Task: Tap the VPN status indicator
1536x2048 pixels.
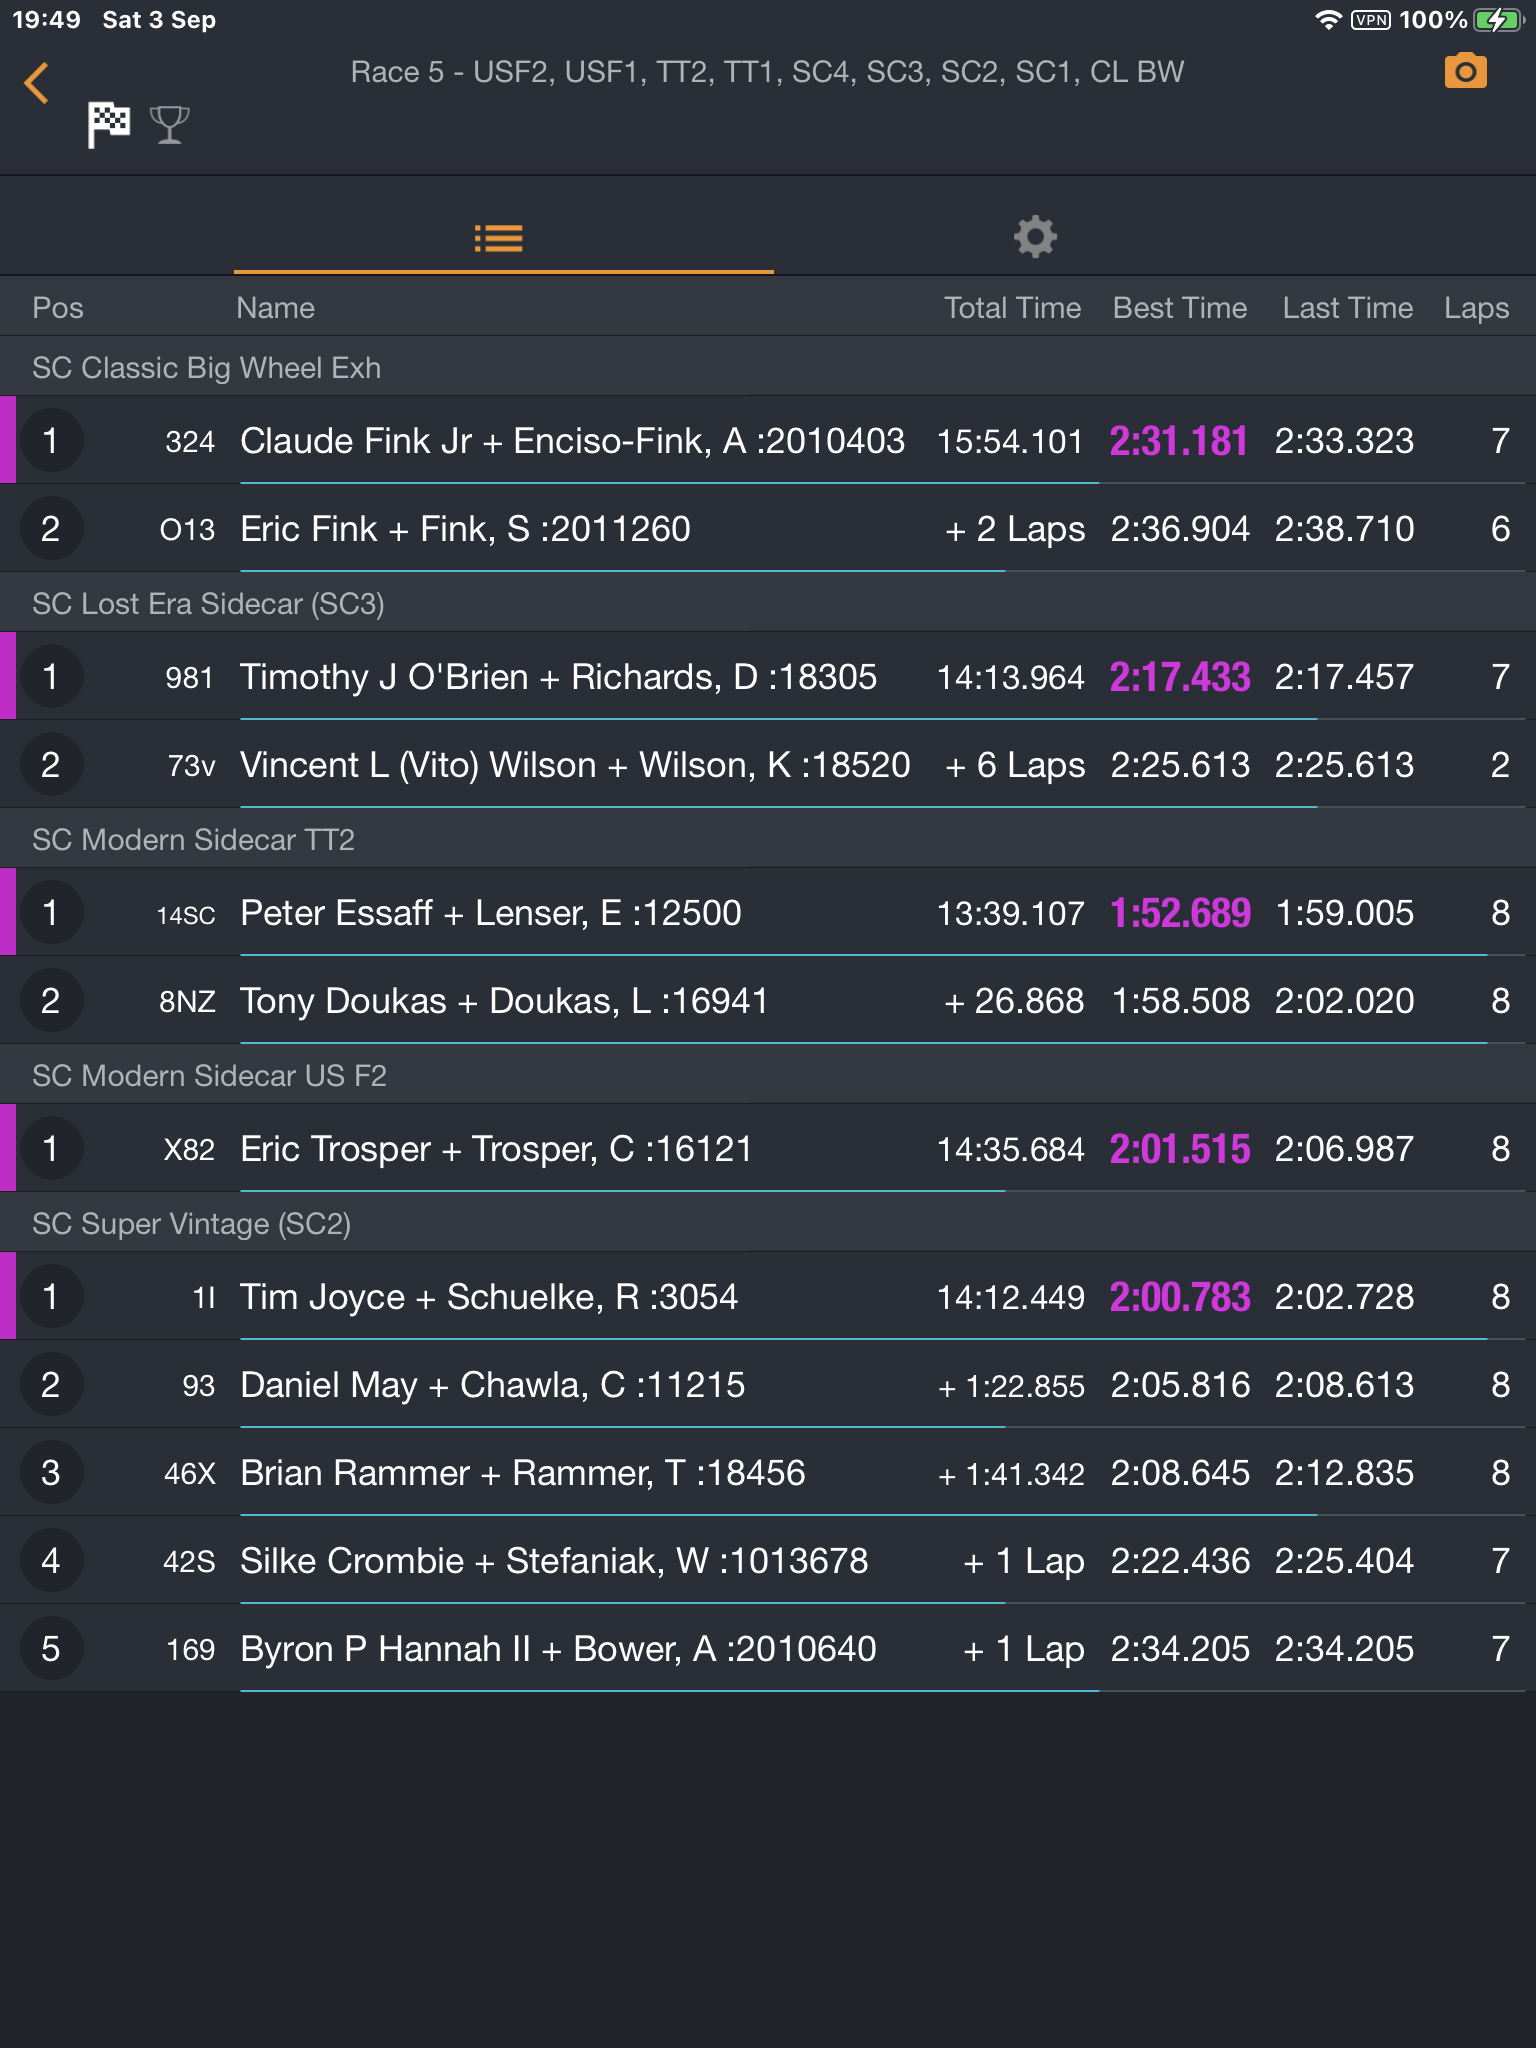Action: (1370, 20)
